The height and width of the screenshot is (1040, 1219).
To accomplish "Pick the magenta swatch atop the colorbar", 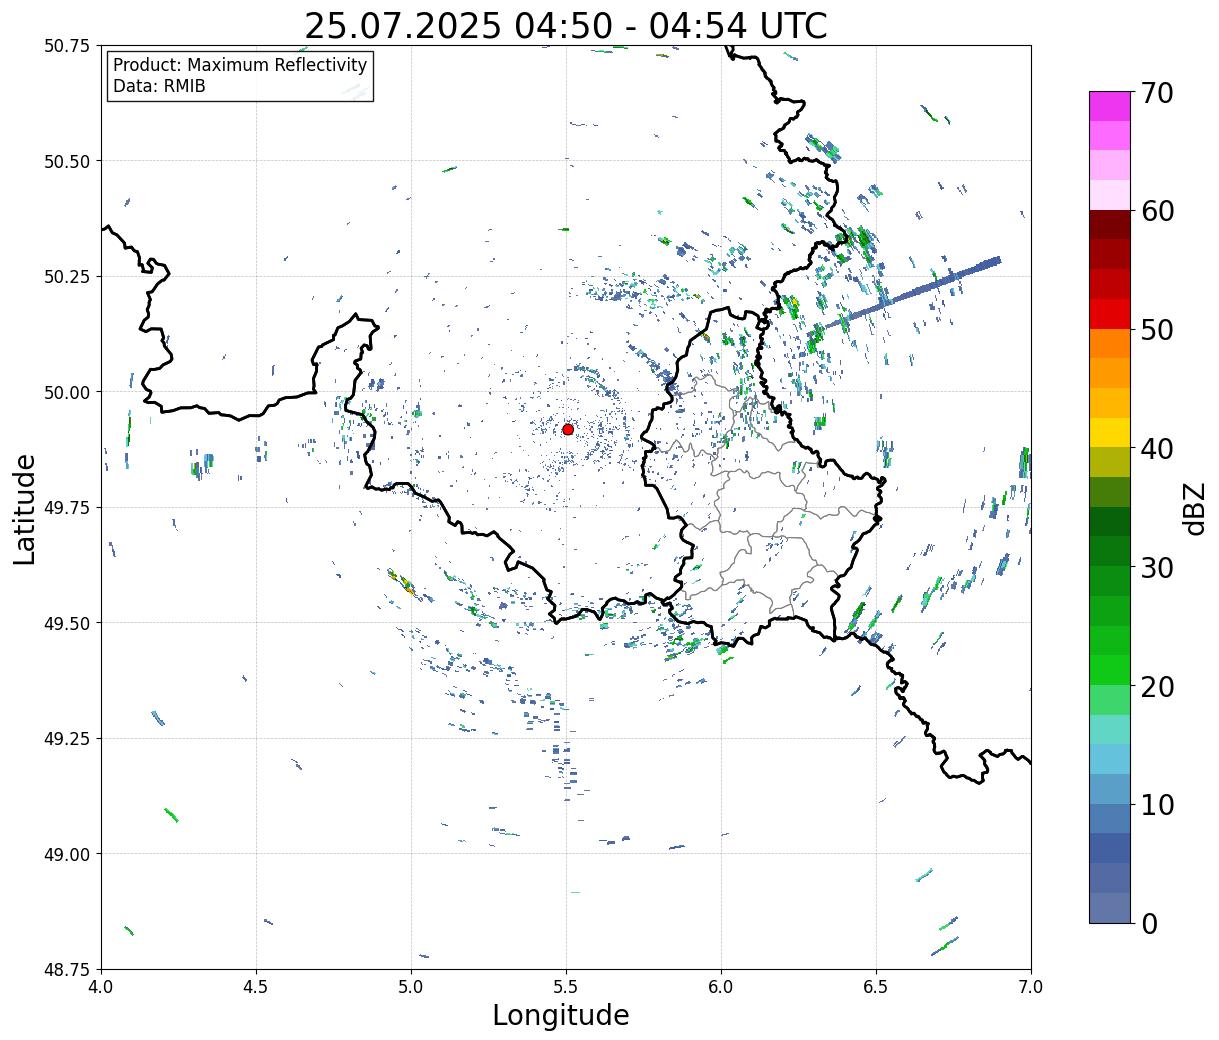I will coord(1110,106).
